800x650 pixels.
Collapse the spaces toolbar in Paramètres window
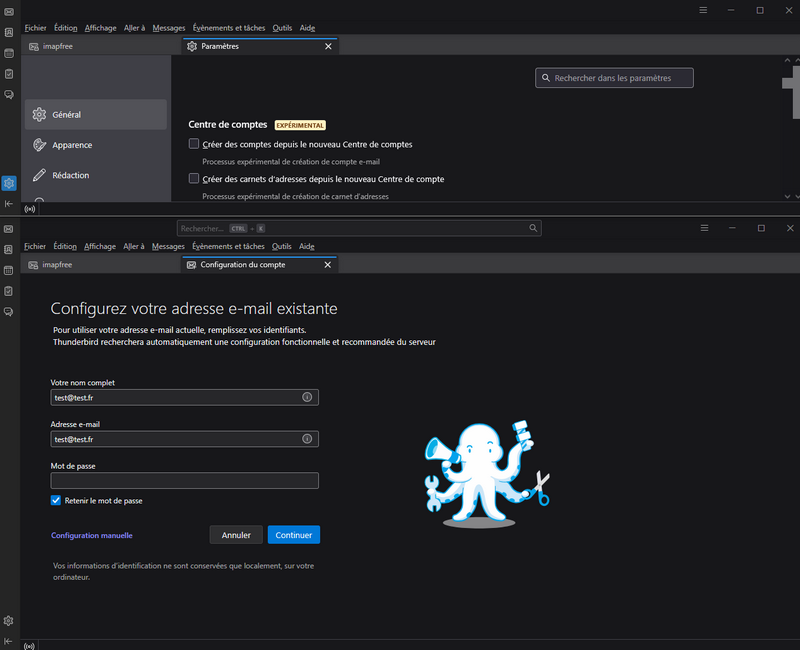tap(9, 204)
